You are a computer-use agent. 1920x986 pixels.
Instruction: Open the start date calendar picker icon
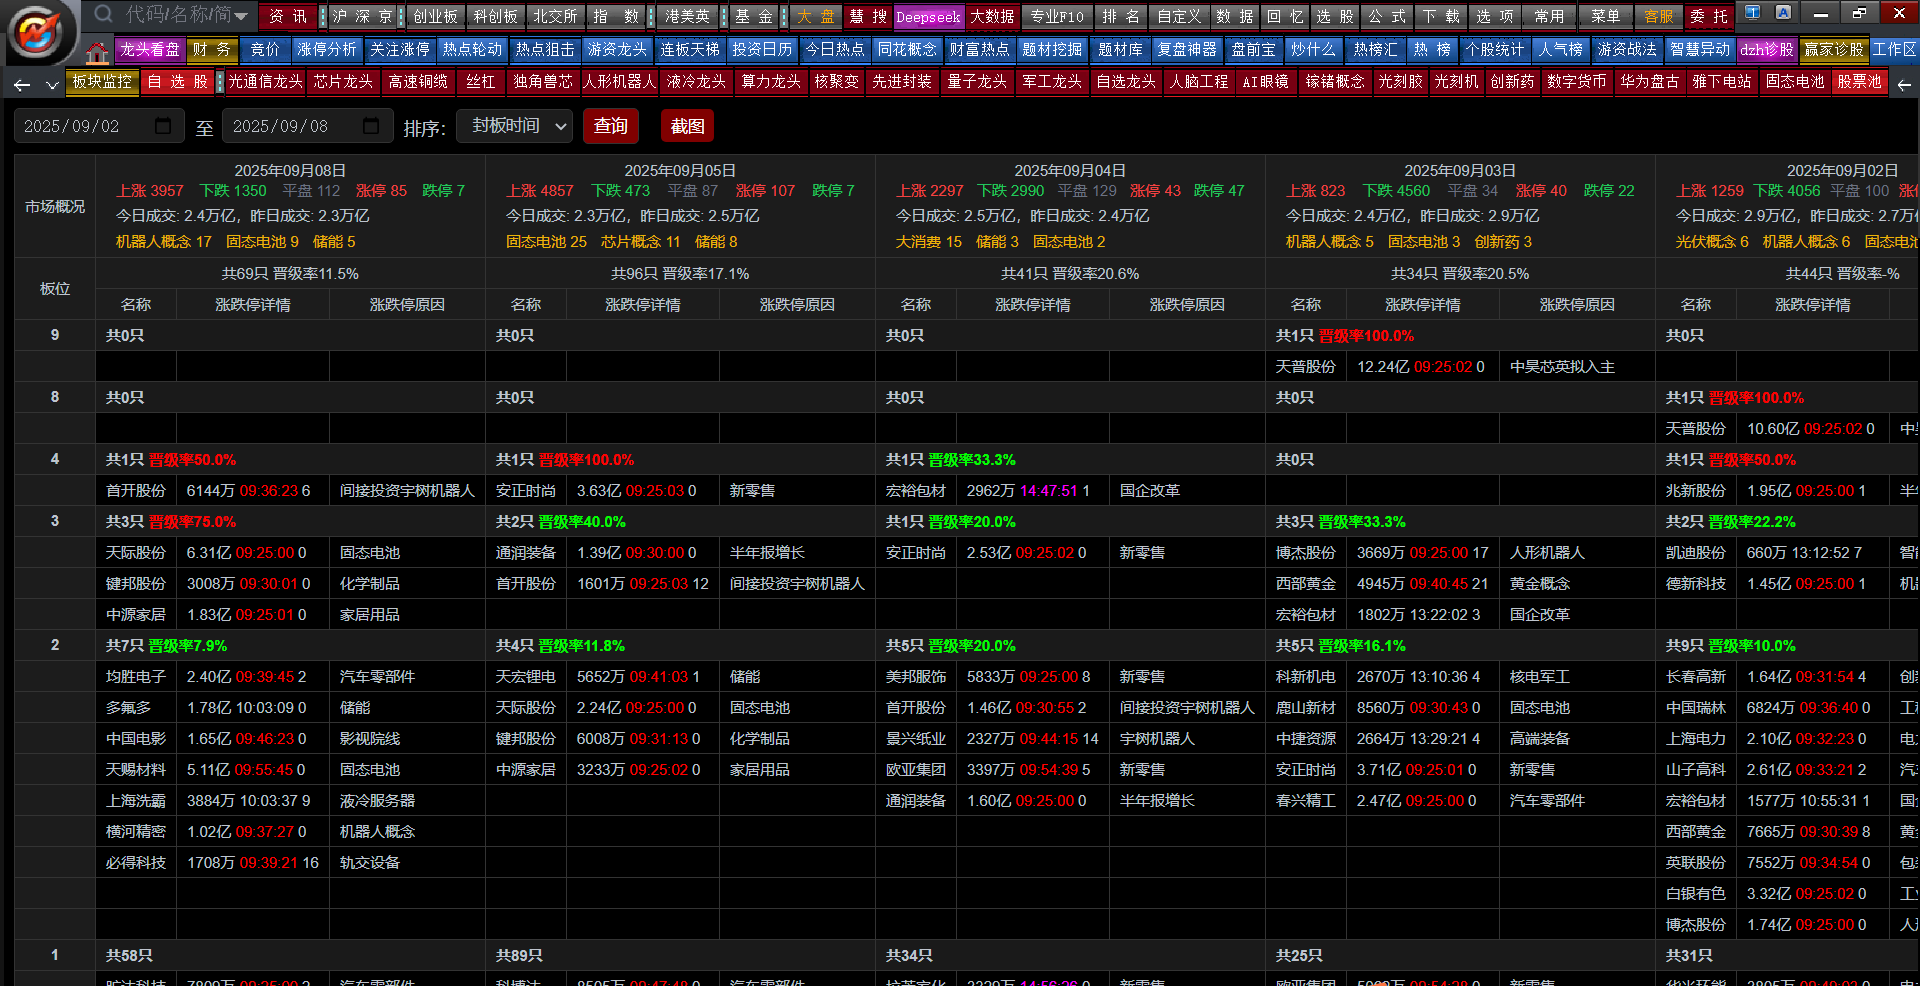click(x=163, y=126)
